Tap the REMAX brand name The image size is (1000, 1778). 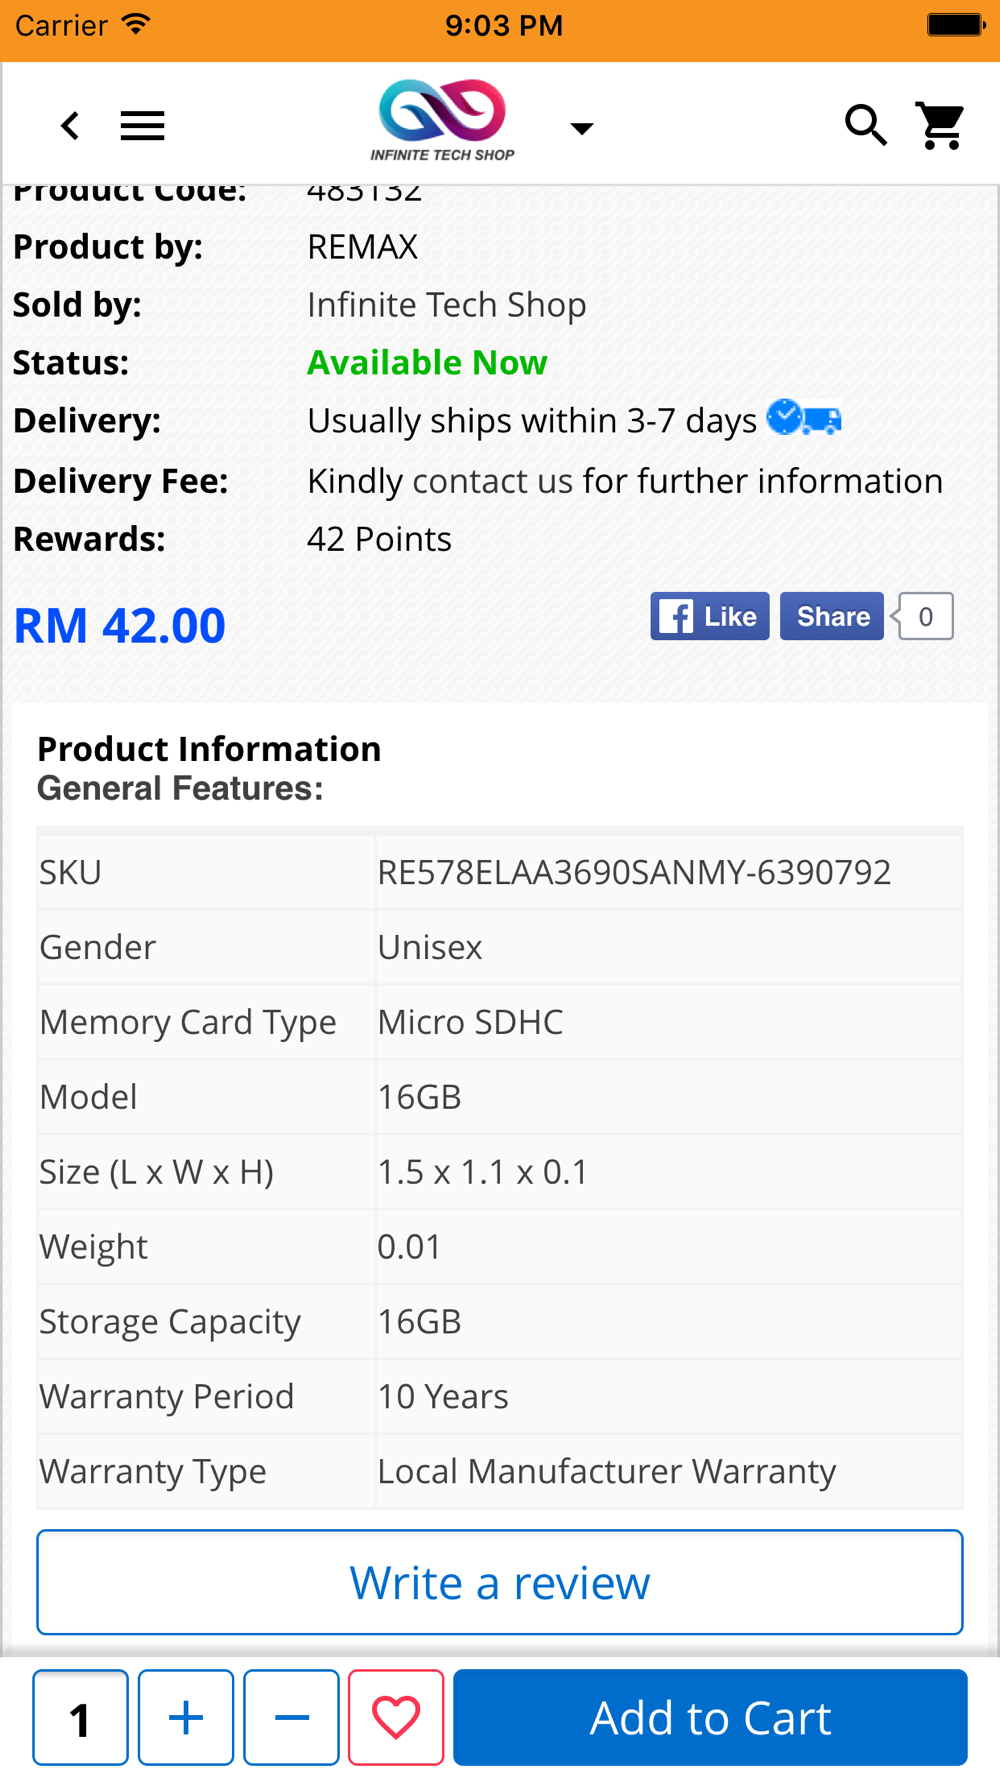pyautogui.click(x=362, y=247)
